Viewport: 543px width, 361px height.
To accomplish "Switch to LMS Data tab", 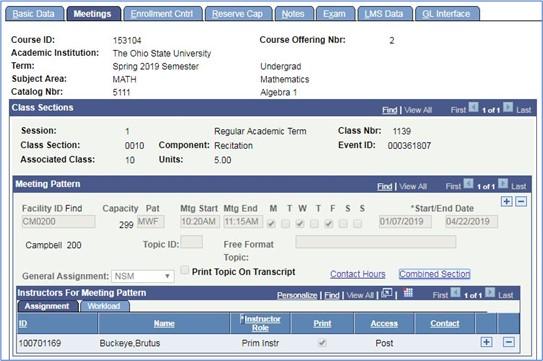I will (384, 14).
